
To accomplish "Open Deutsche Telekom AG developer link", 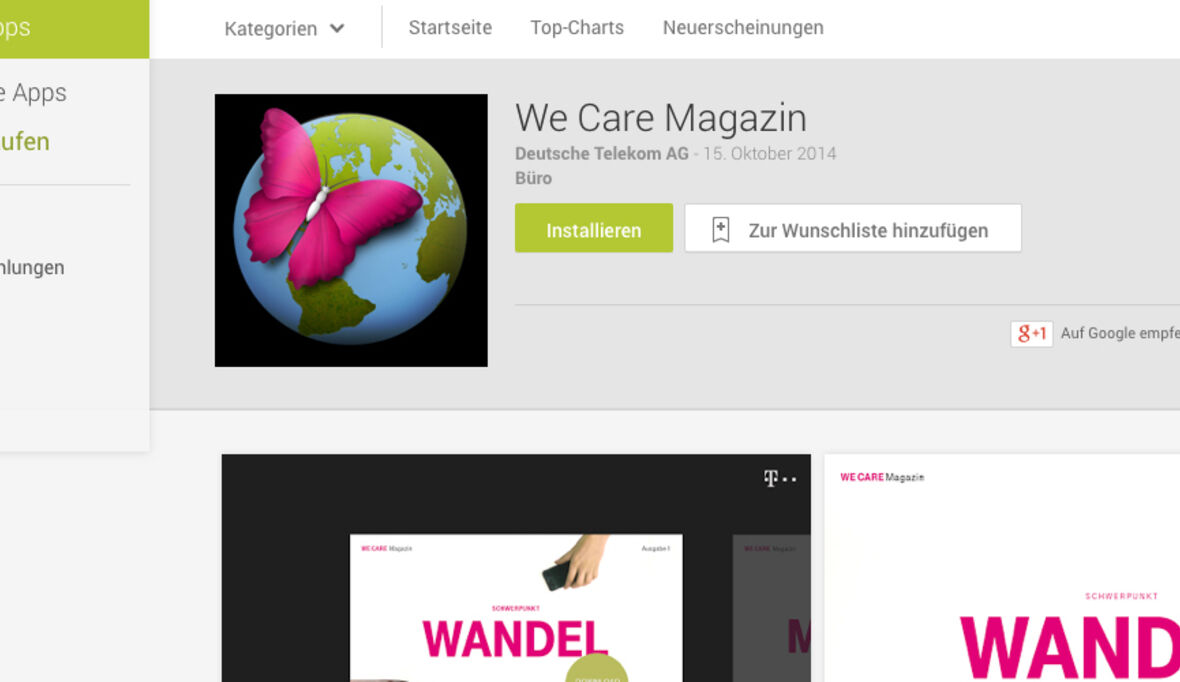I will point(601,154).
